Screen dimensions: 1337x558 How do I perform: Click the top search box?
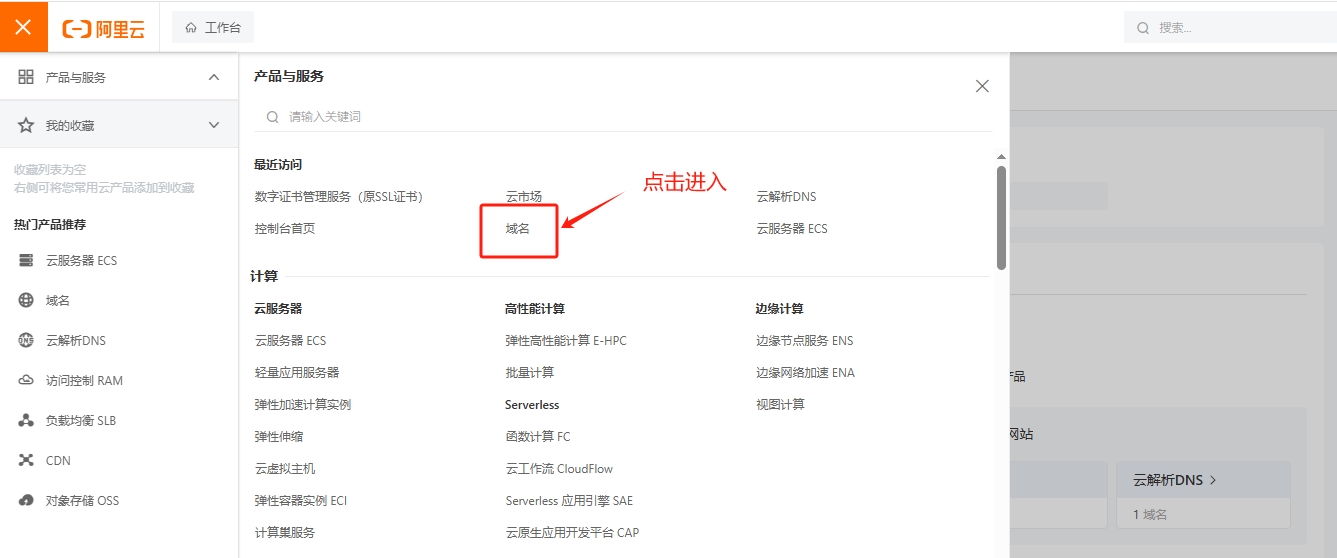coord(1230,28)
